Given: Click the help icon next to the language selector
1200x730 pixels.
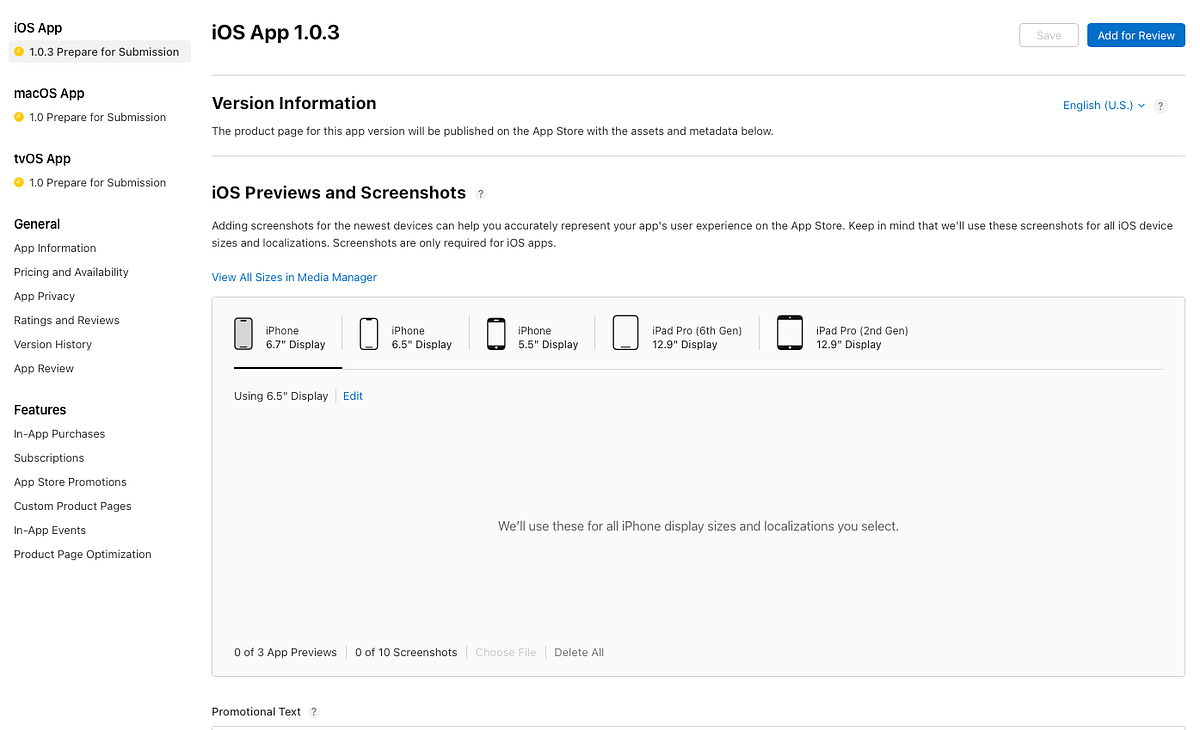Looking at the screenshot, I should click(1160, 105).
